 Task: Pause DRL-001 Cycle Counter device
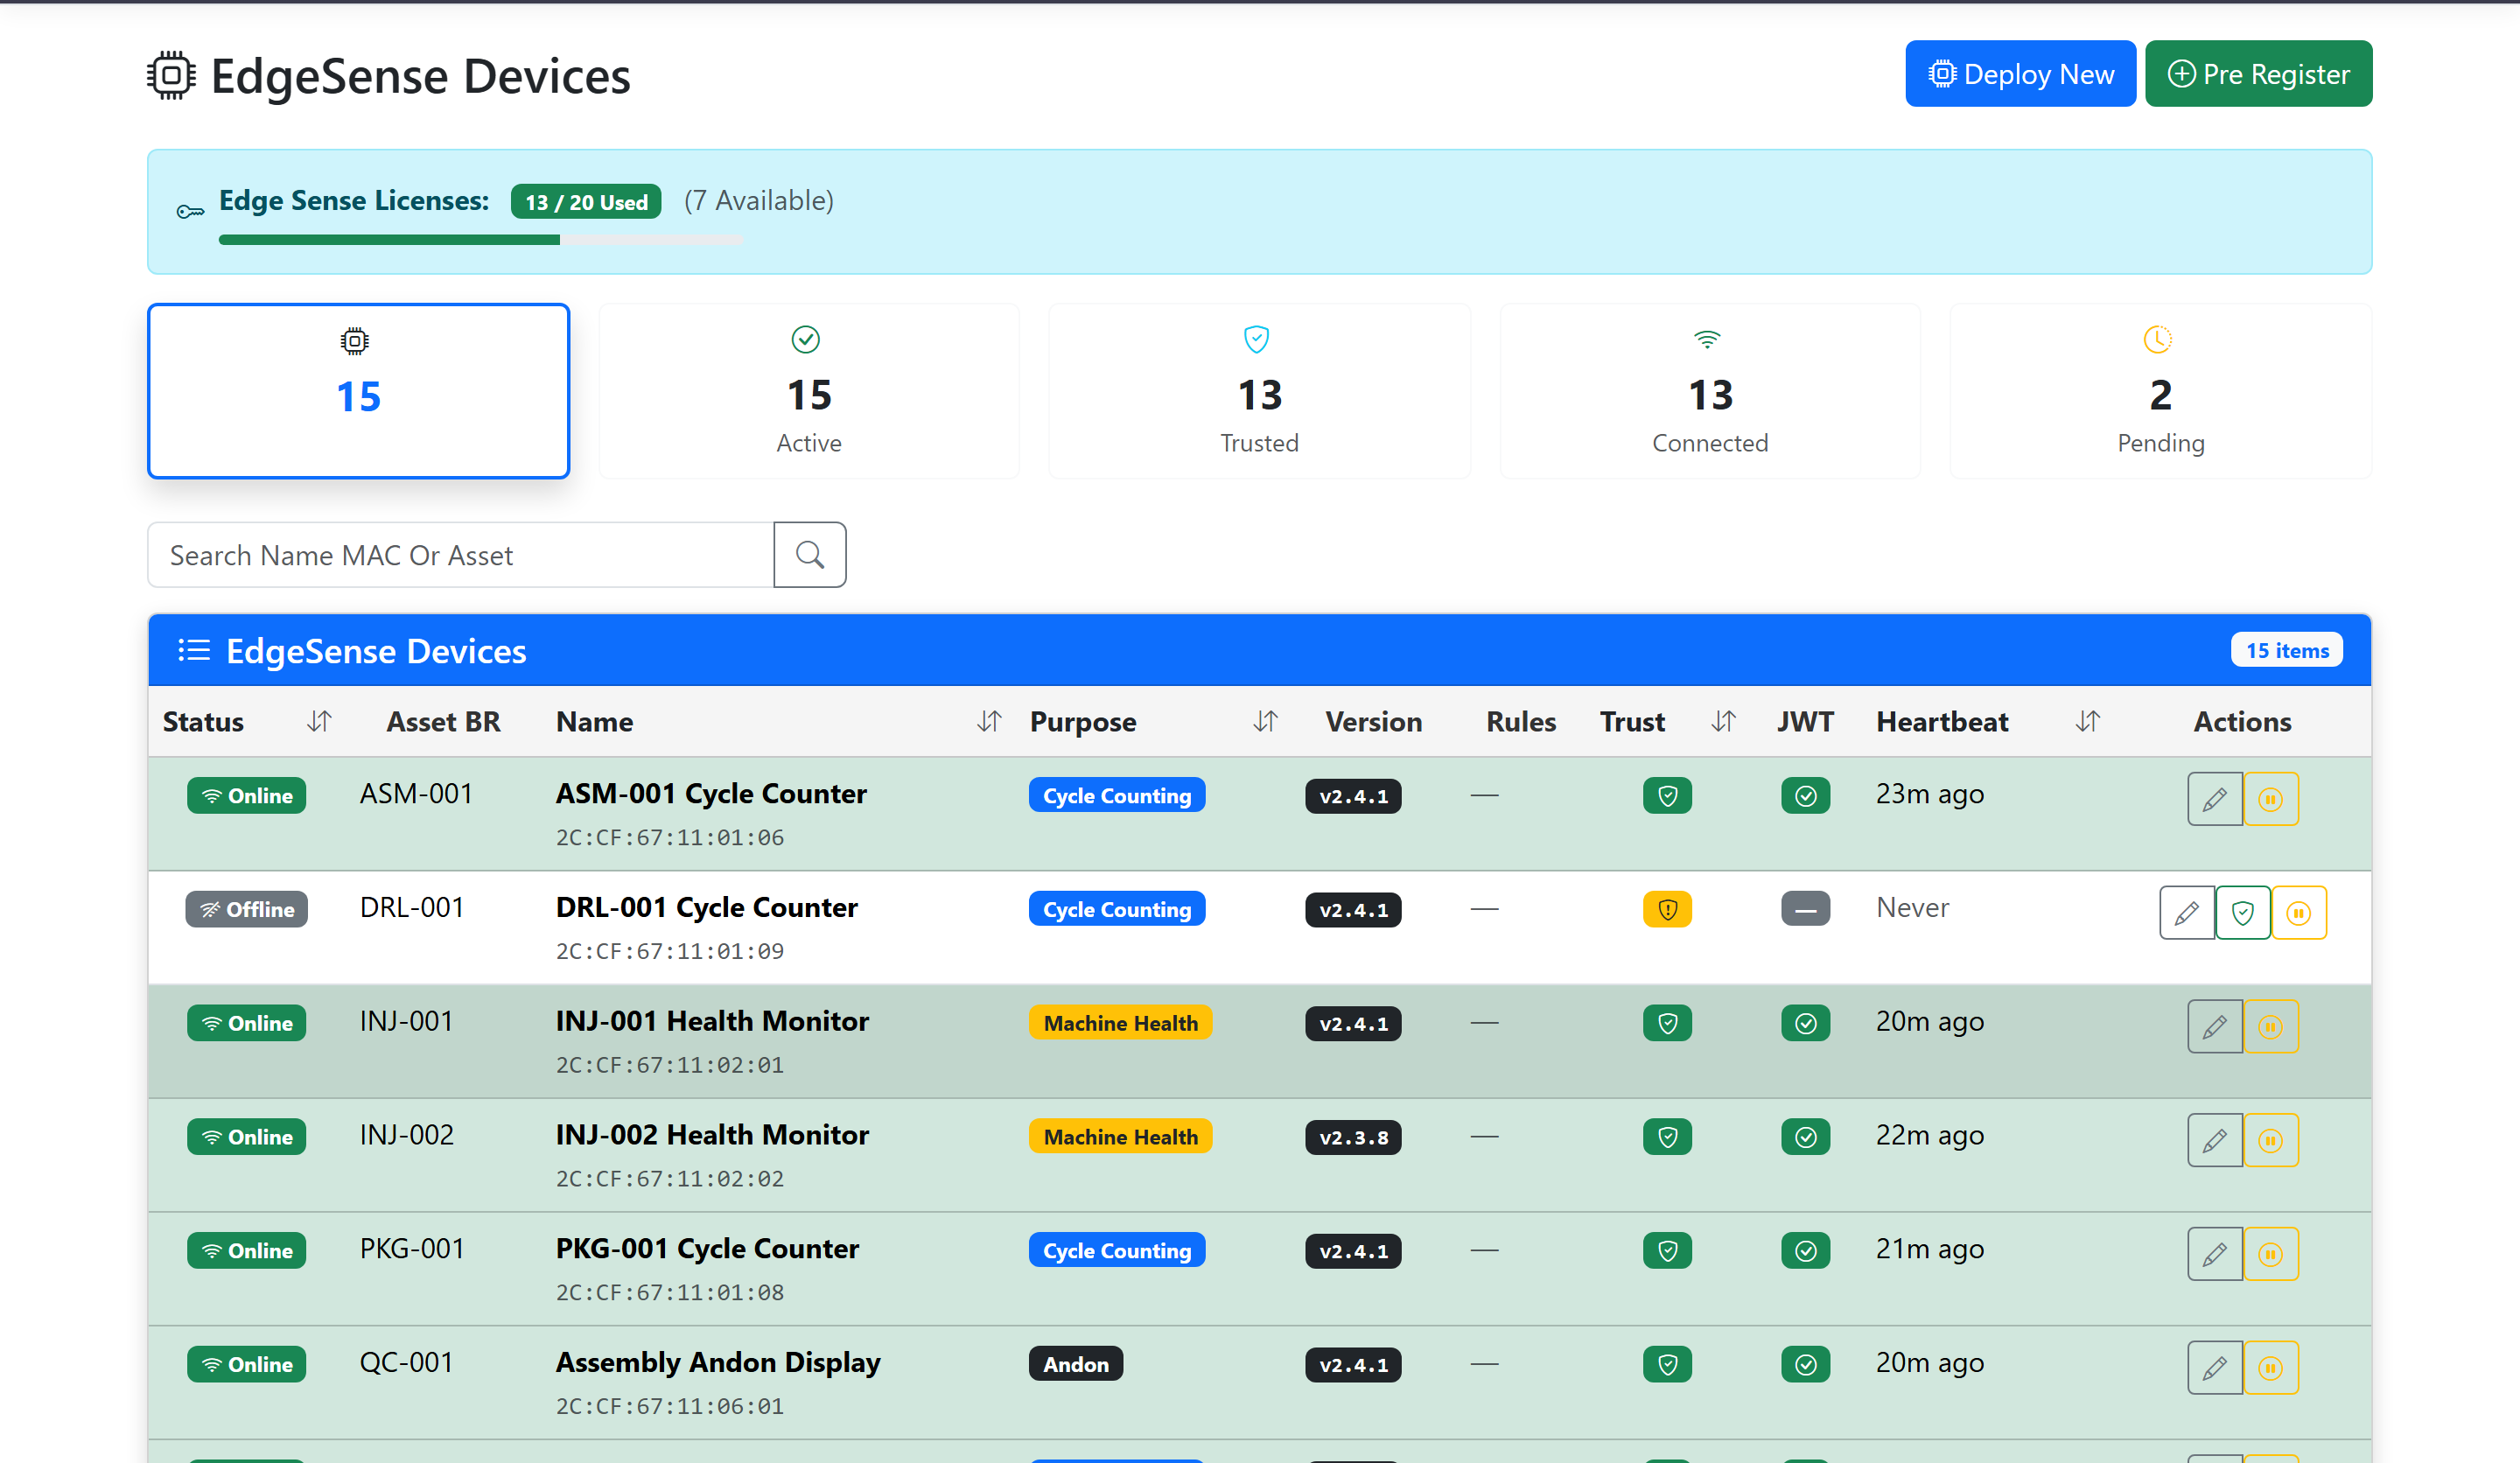(2298, 913)
